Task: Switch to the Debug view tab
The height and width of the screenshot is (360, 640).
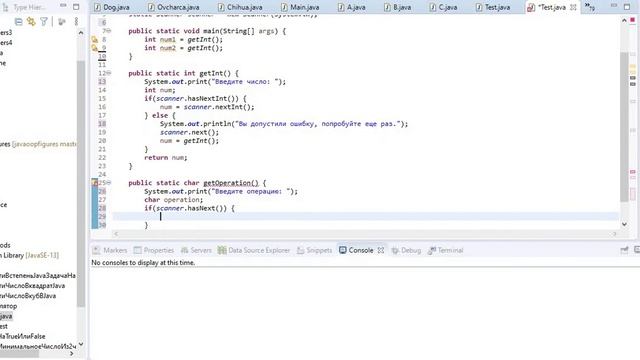Action: (x=406, y=250)
